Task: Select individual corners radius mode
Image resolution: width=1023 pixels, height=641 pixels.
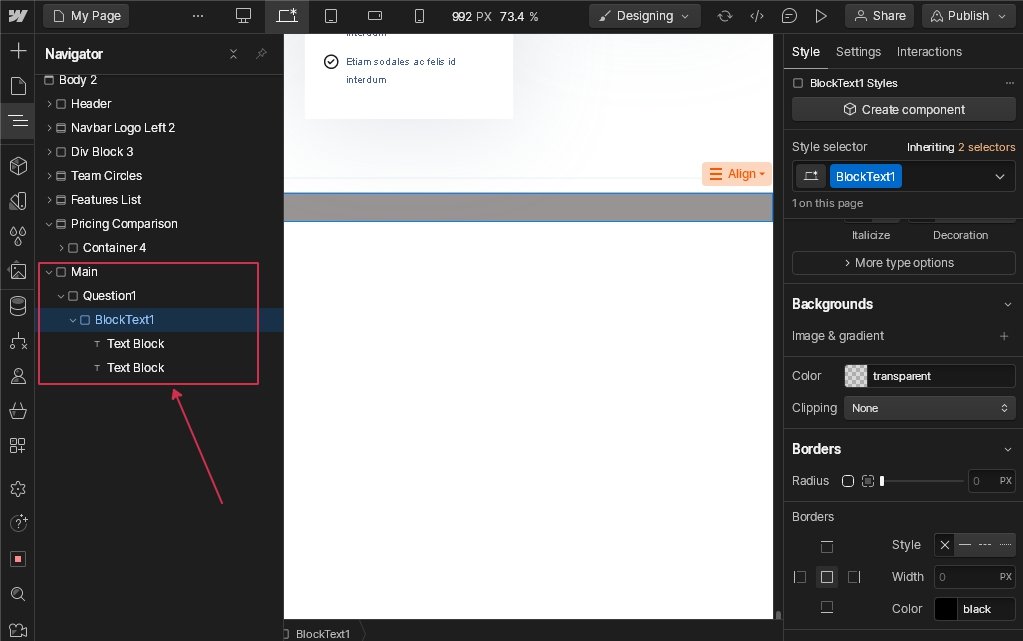Action: coord(867,481)
